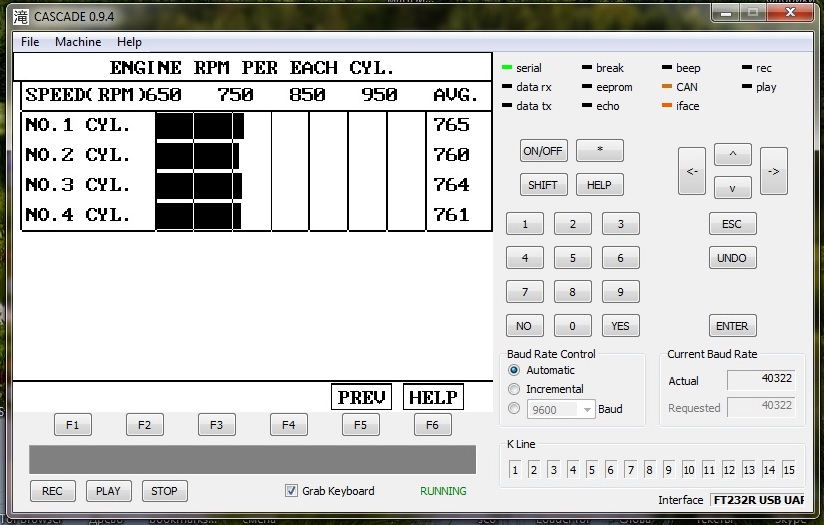
Task: Open the Machine menu
Action: (x=78, y=42)
